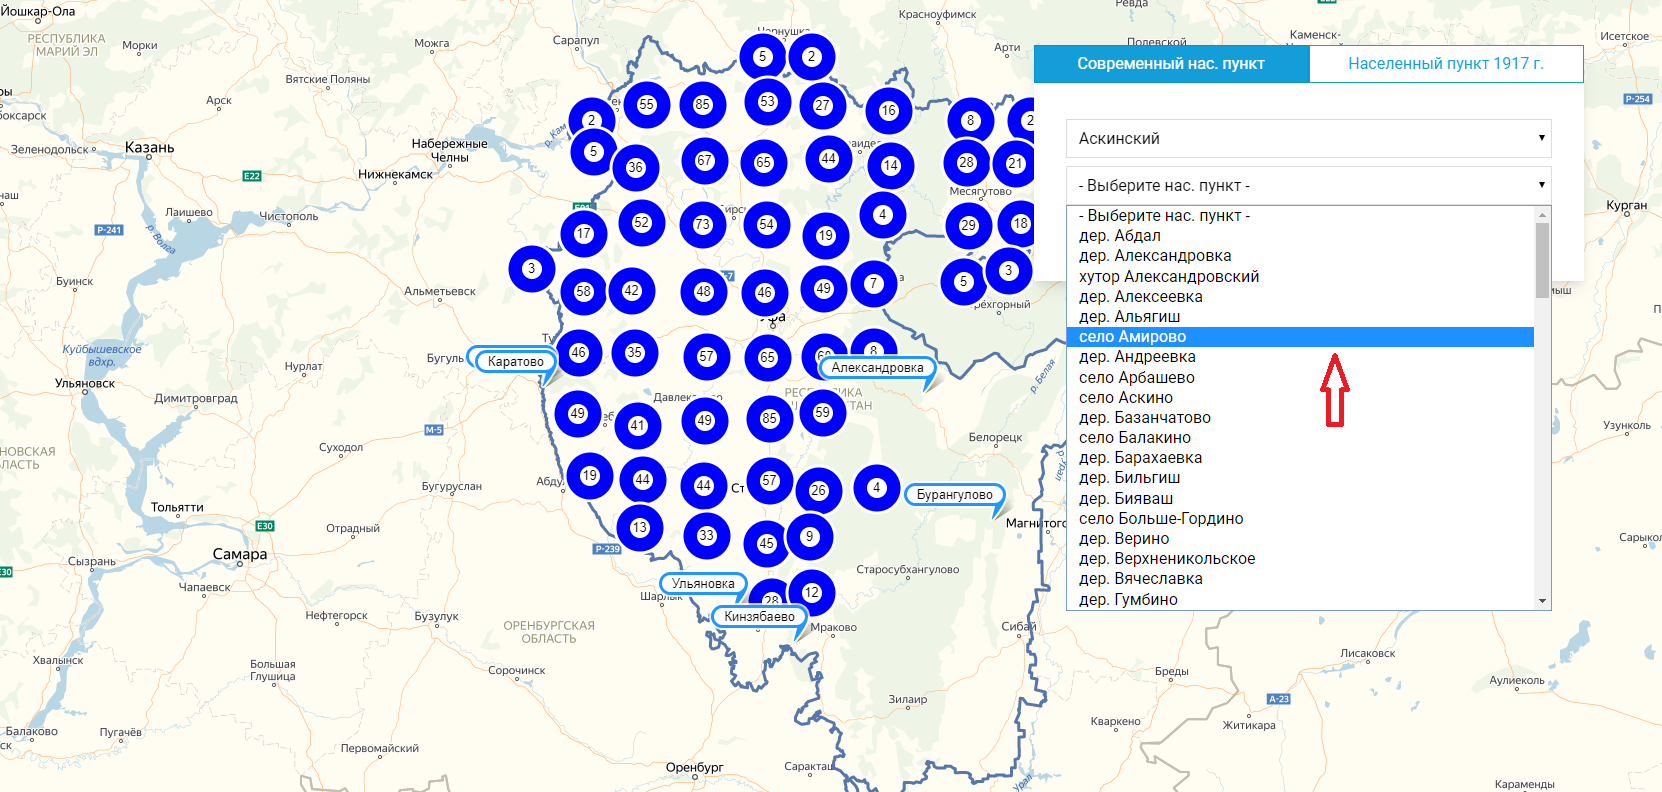
Task: Click the cluster marker numbered 59
Action: pos(823,413)
